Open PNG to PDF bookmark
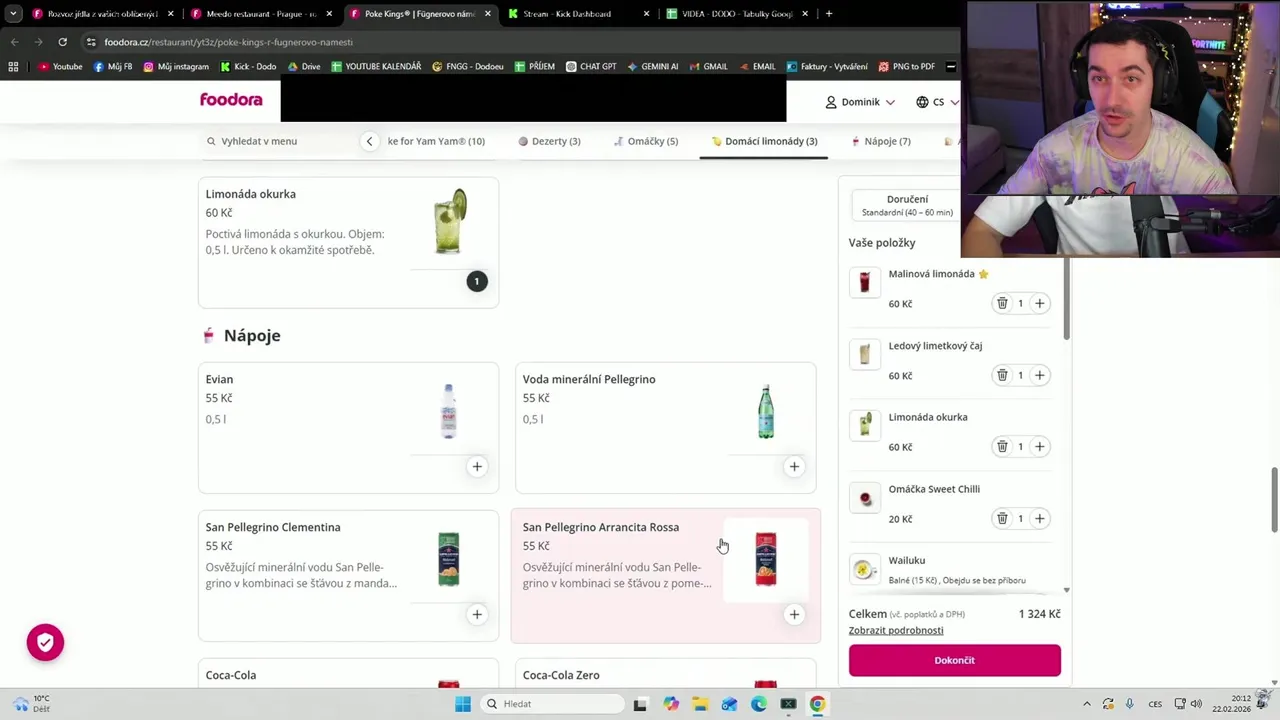This screenshot has width=1280, height=720. [x=906, y=67]
